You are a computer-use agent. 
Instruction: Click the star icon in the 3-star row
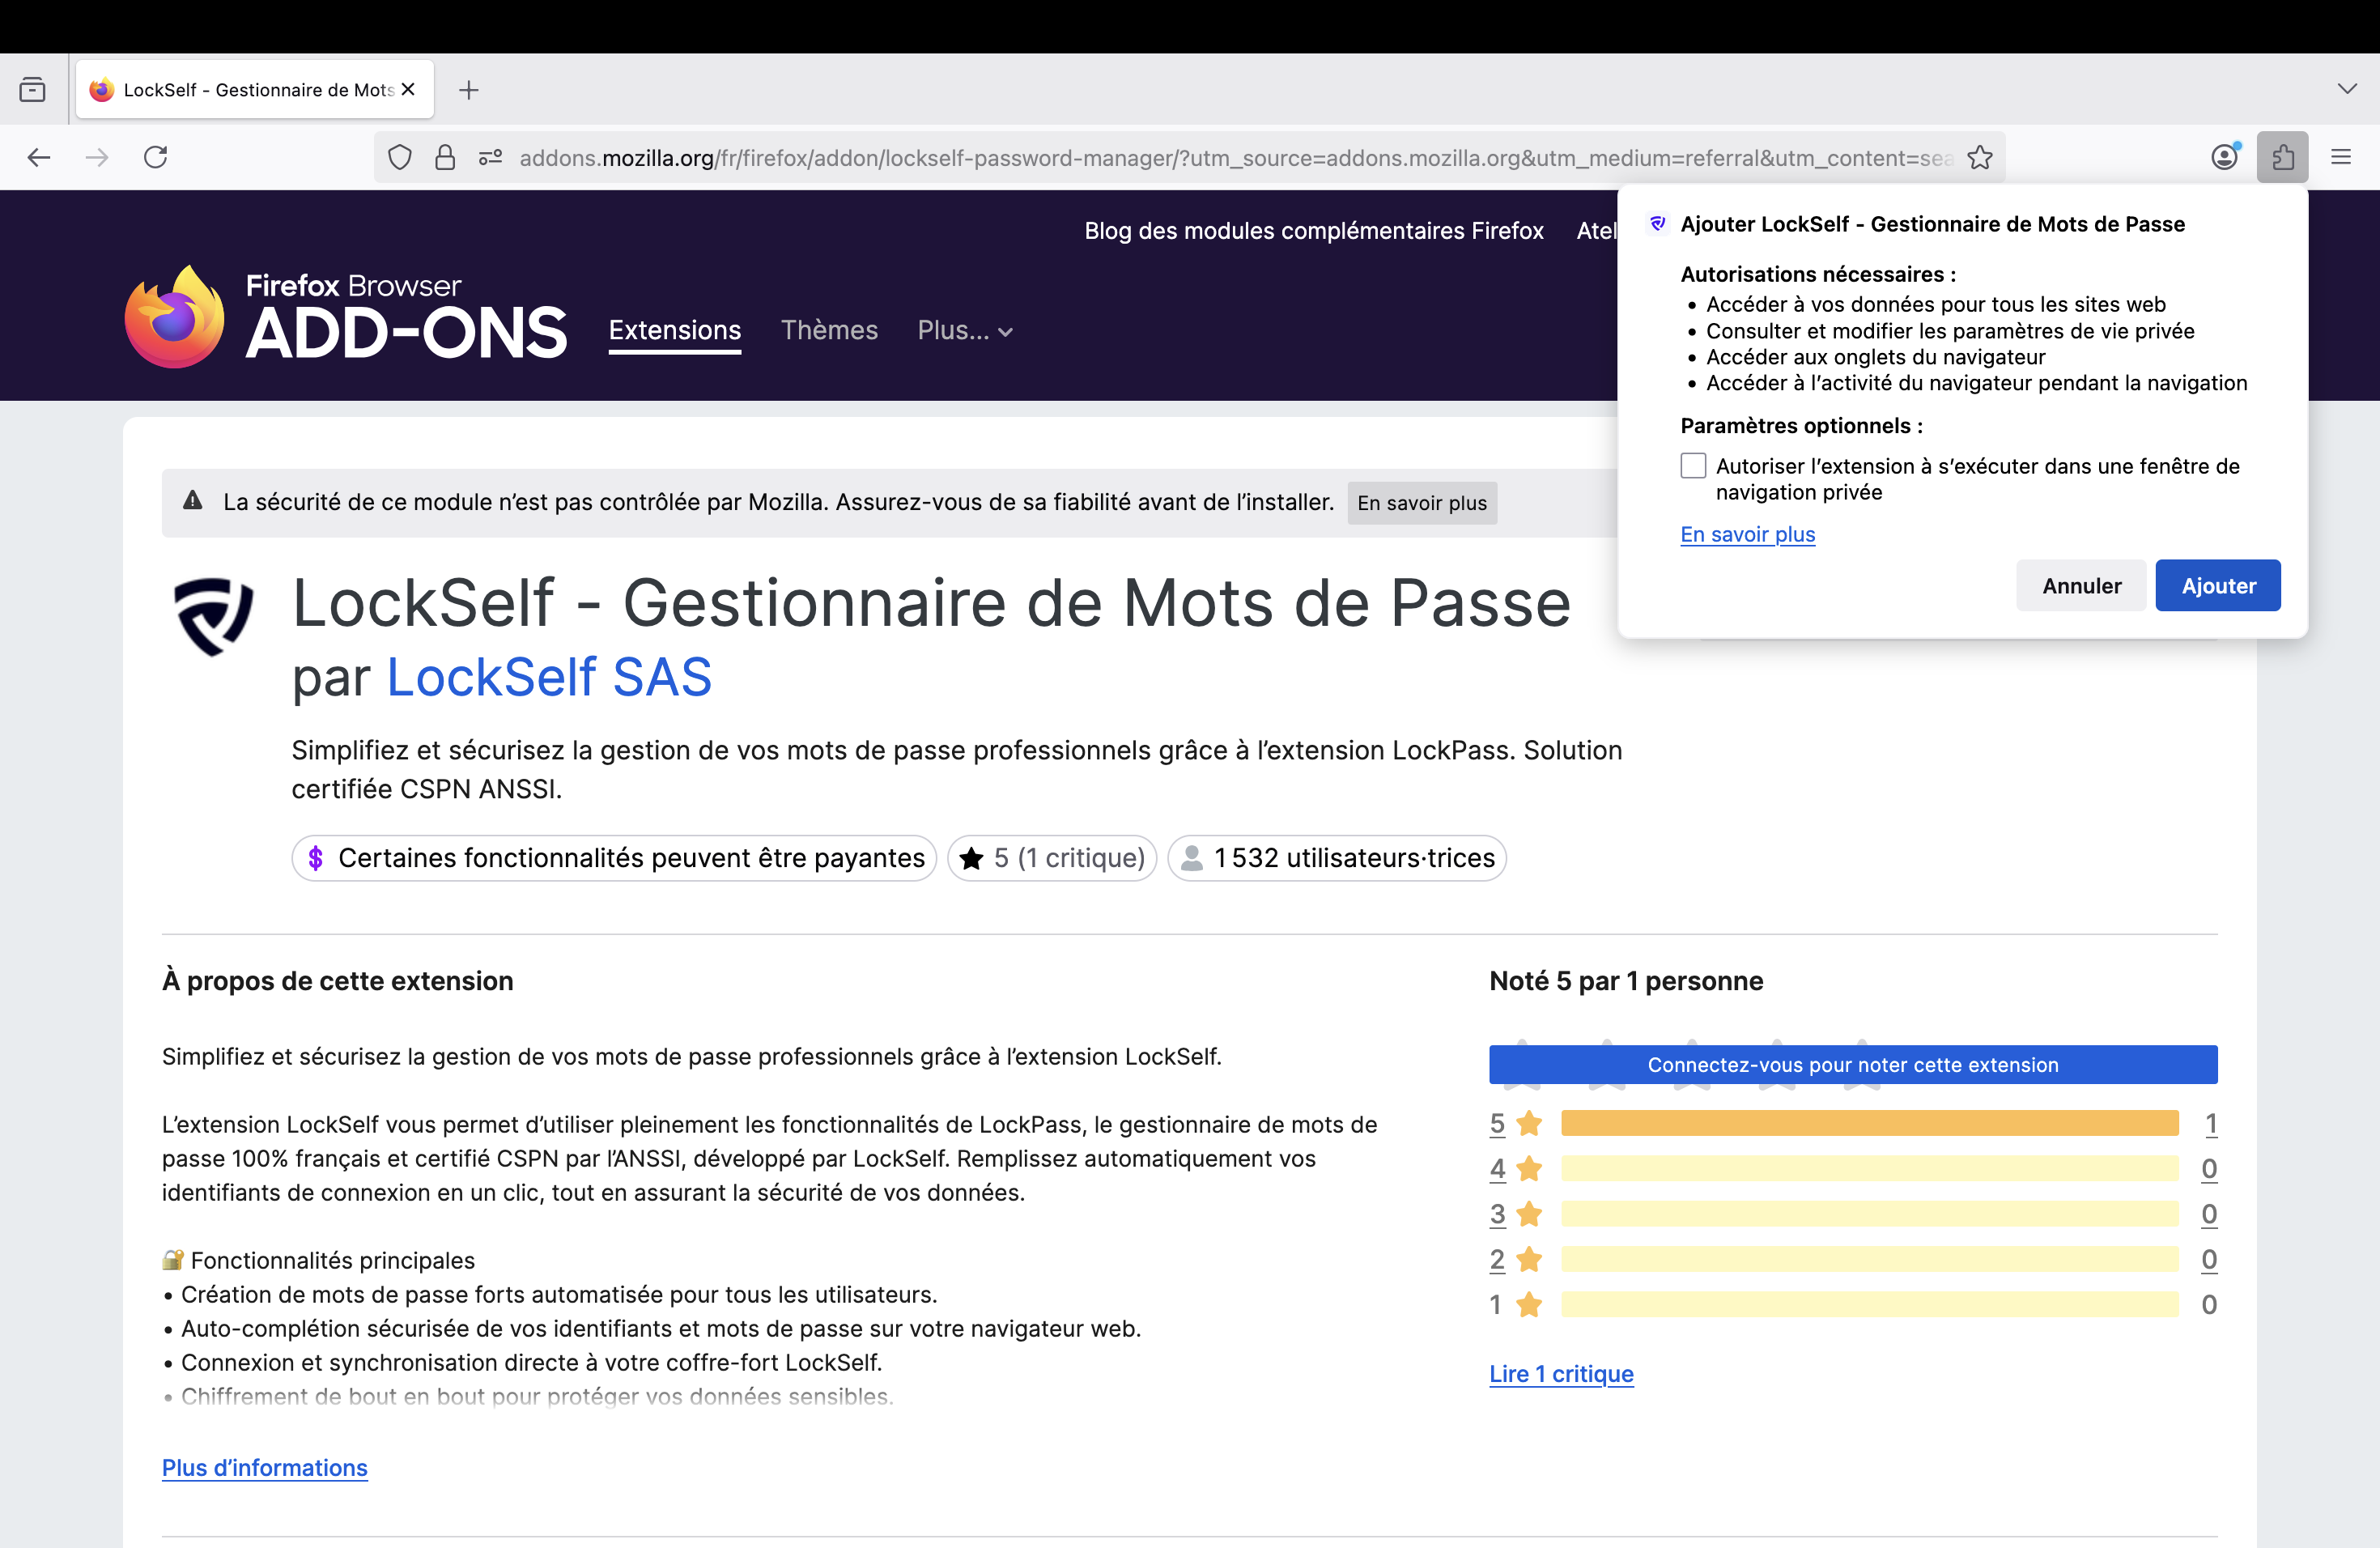pyautogui.click(x=1529, y=1214)
